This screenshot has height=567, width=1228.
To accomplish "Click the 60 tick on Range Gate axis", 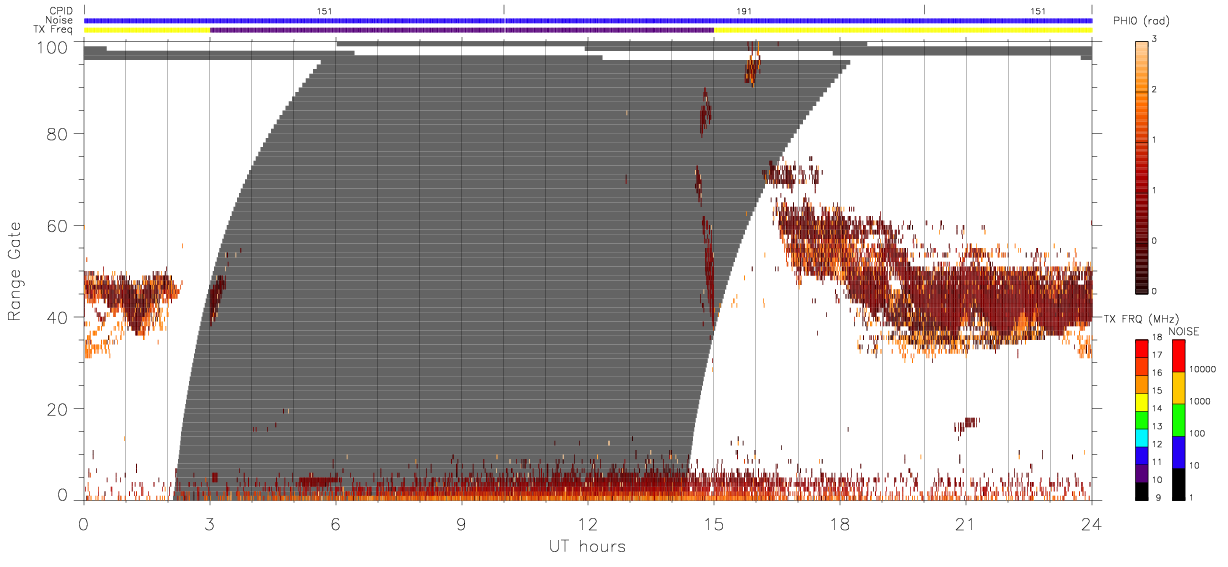I will click(x=56, y=226).
